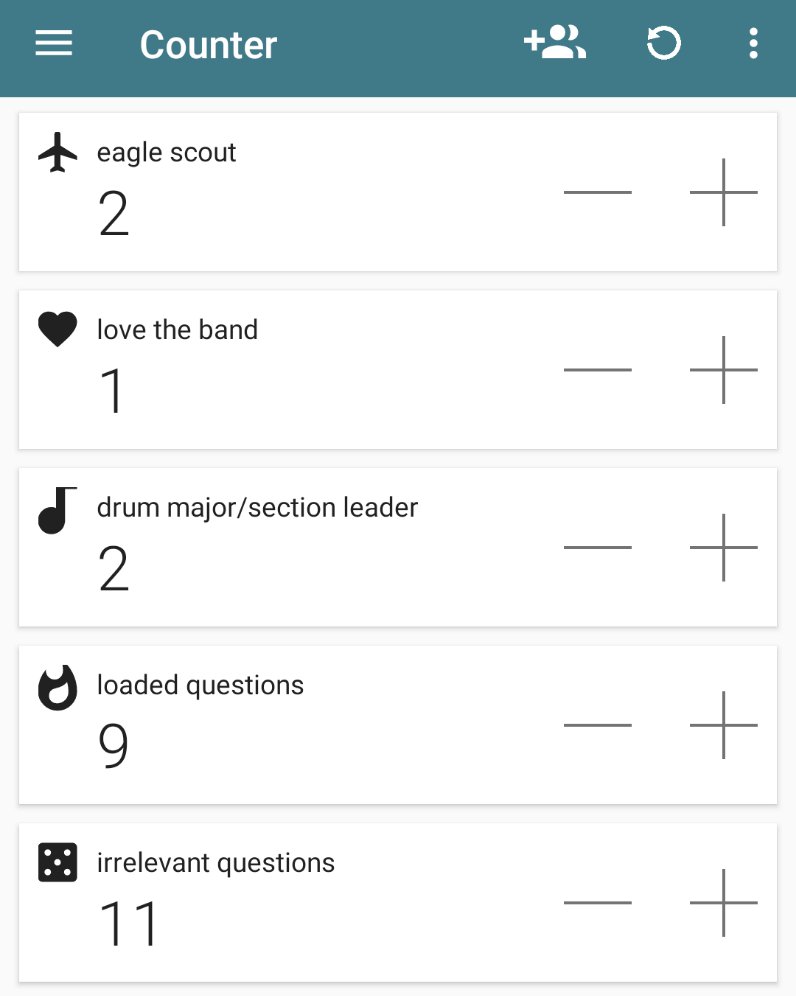Decrement the eagle scout counter

(x=598, y=192)
